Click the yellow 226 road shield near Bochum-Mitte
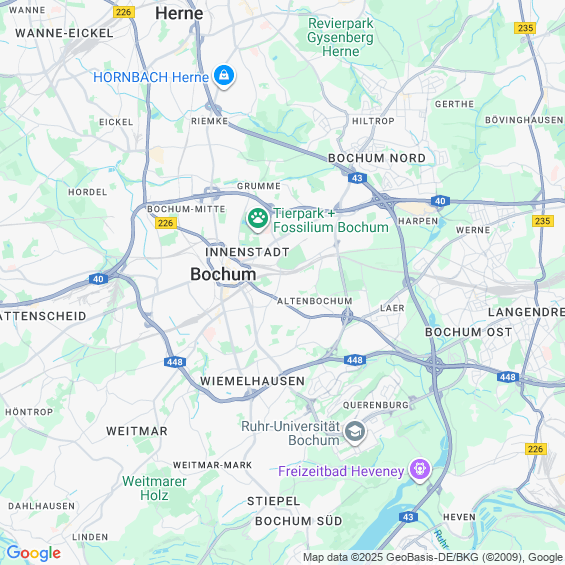The height and width of the screenshot is (565, 565). click(x=166, y=223)
